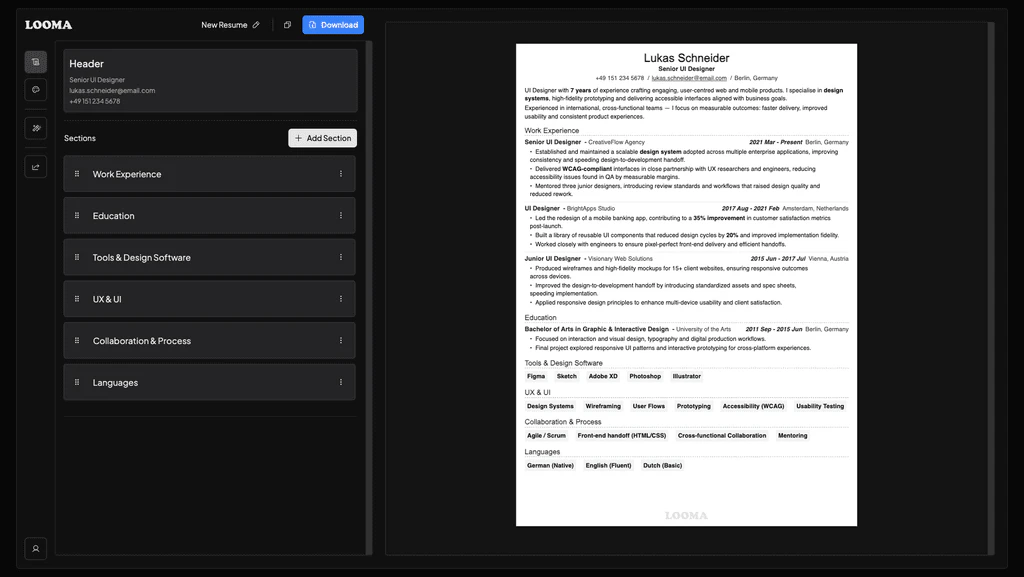Grab the Work Experience drag handle
Screen dimensions: 1024x577
coord(77,173)
